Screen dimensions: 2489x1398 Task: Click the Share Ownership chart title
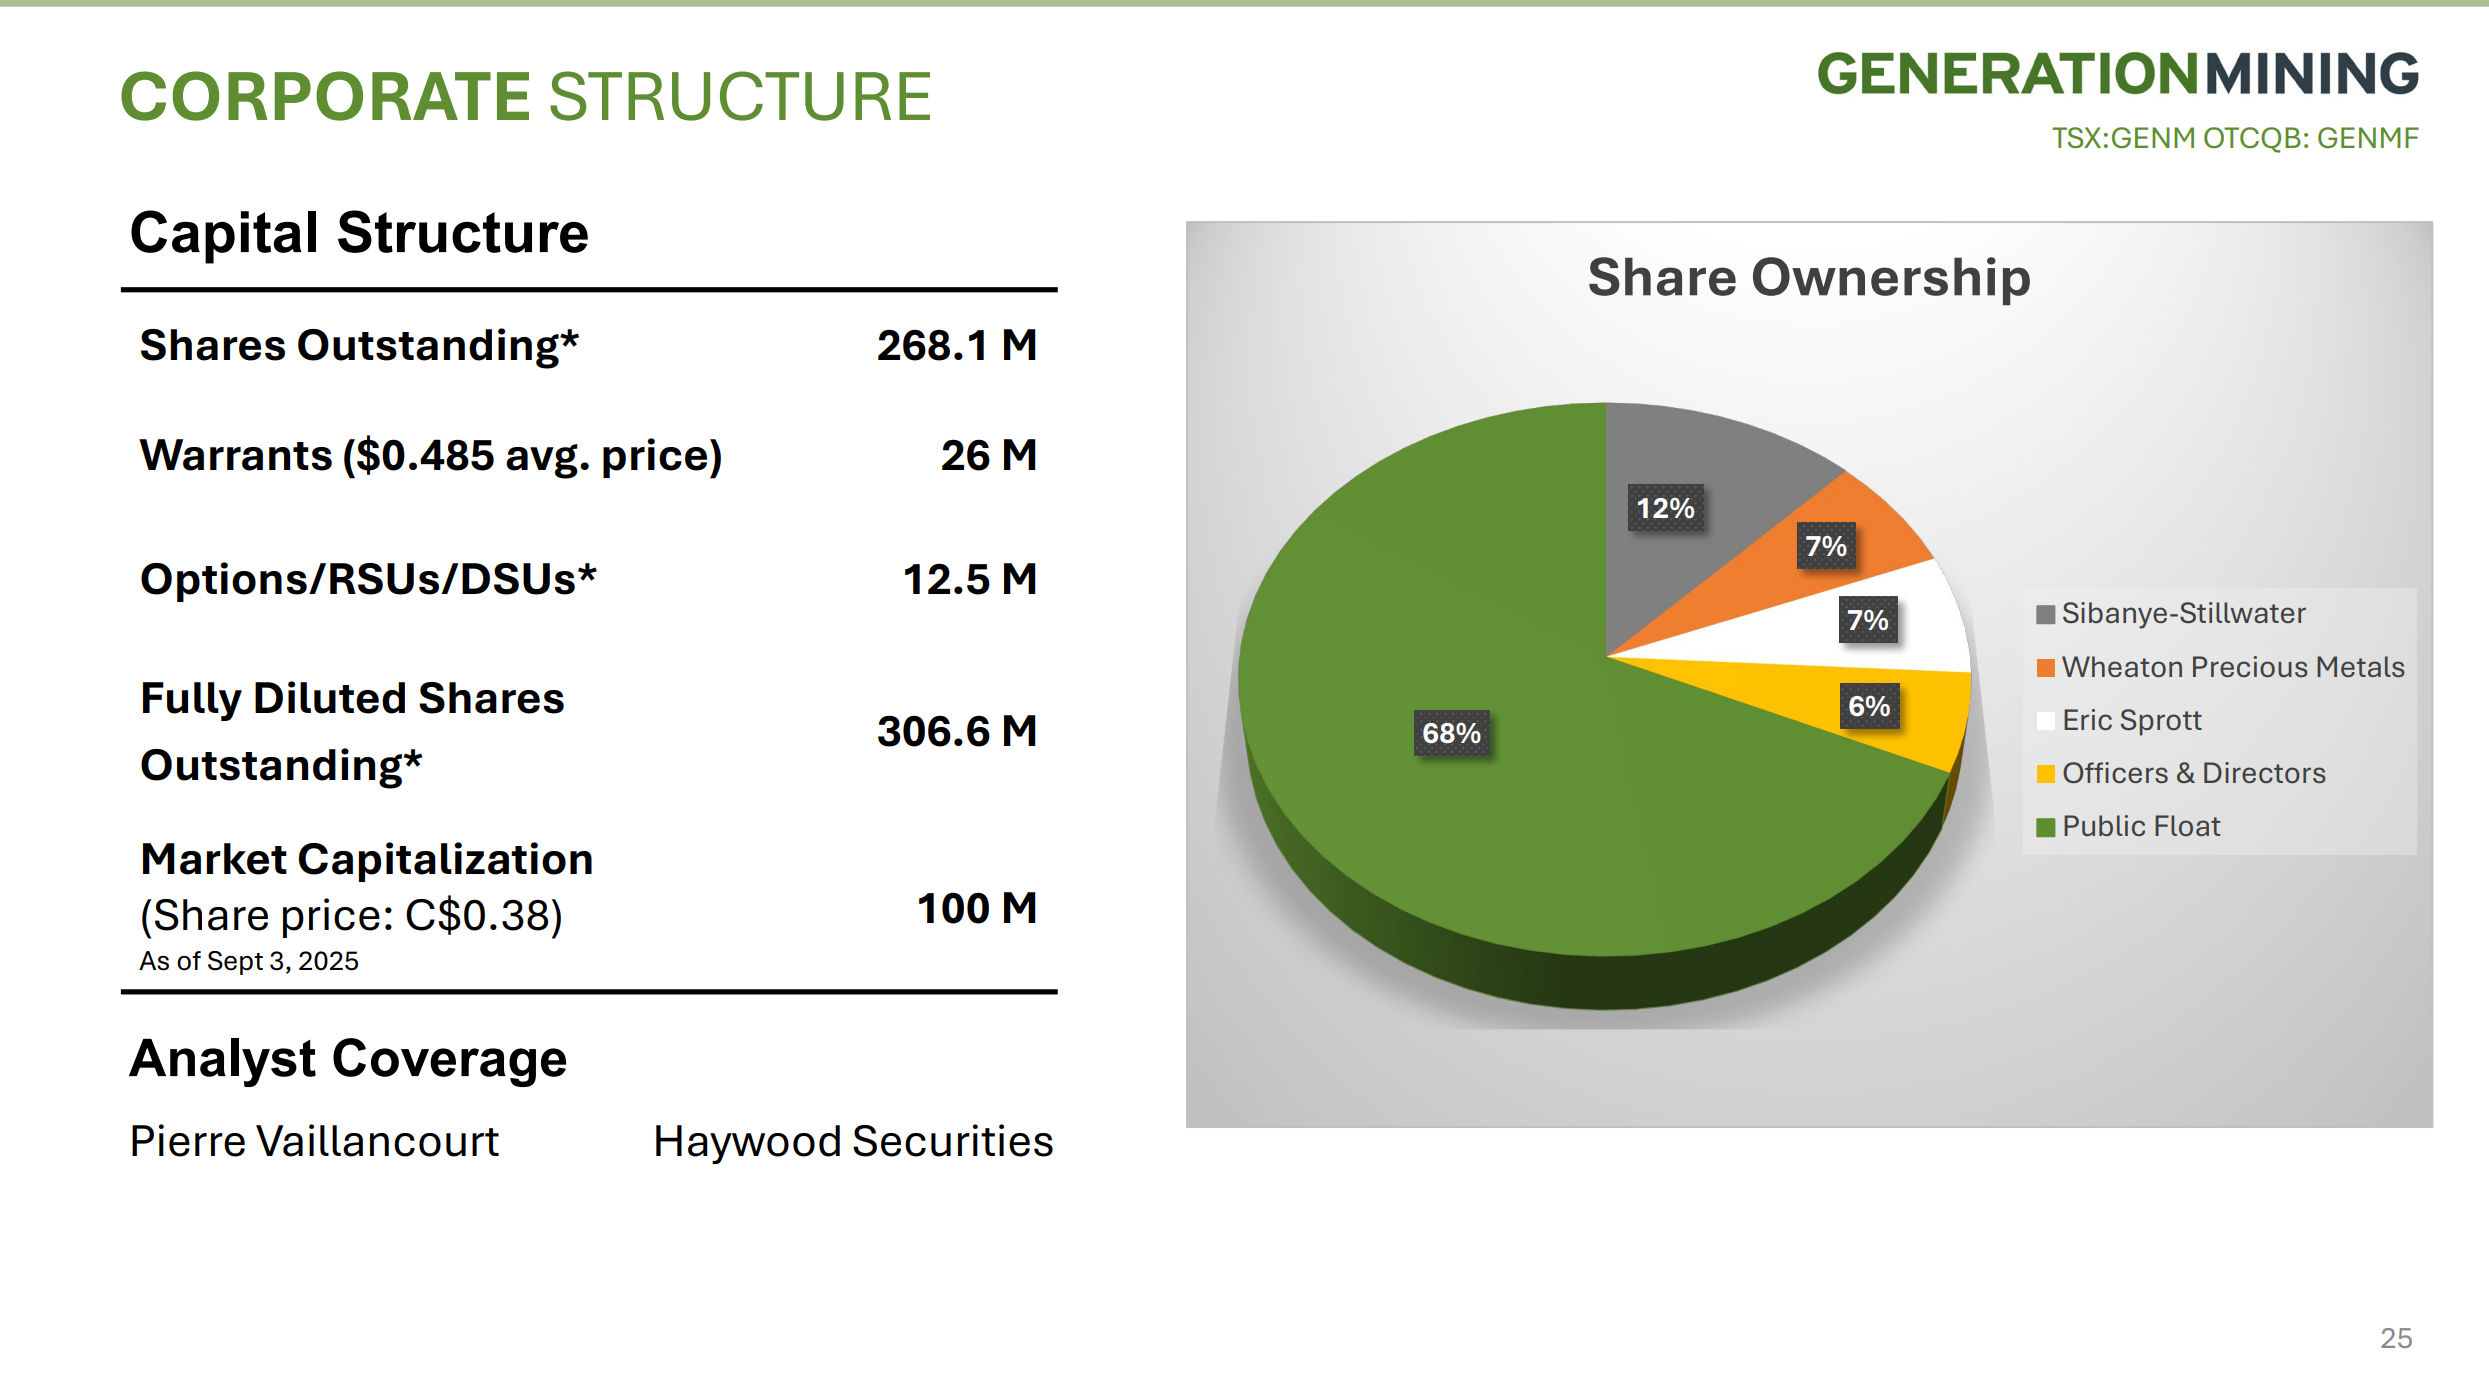[x=1808, y=277]
